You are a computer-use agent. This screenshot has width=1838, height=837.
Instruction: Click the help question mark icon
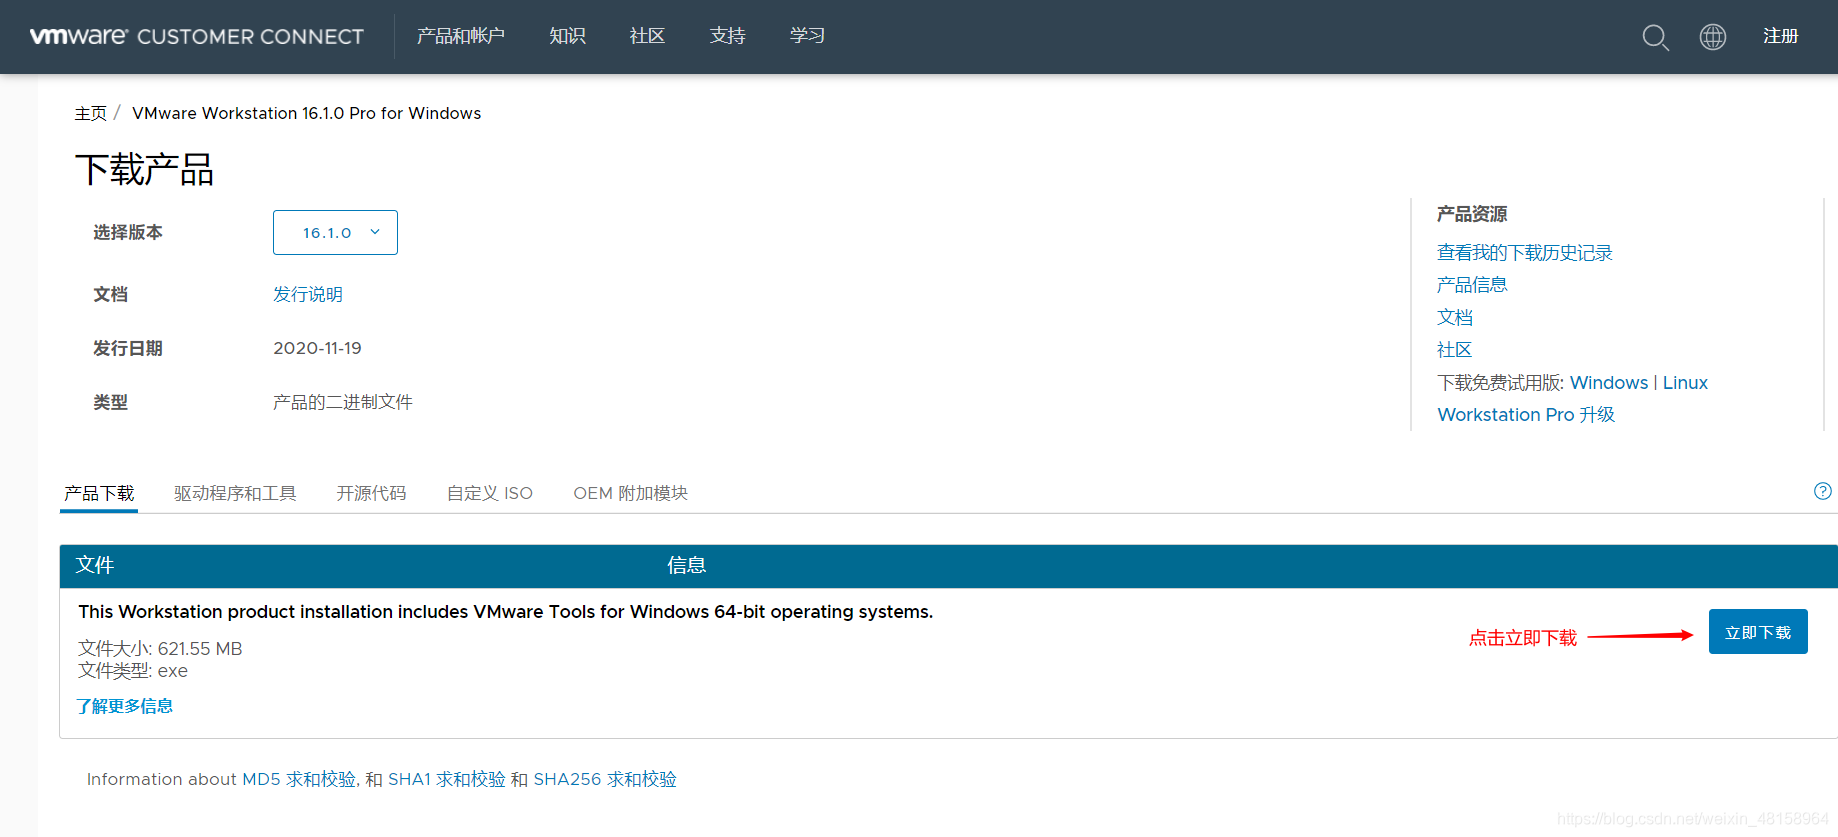pos(1823,491)
